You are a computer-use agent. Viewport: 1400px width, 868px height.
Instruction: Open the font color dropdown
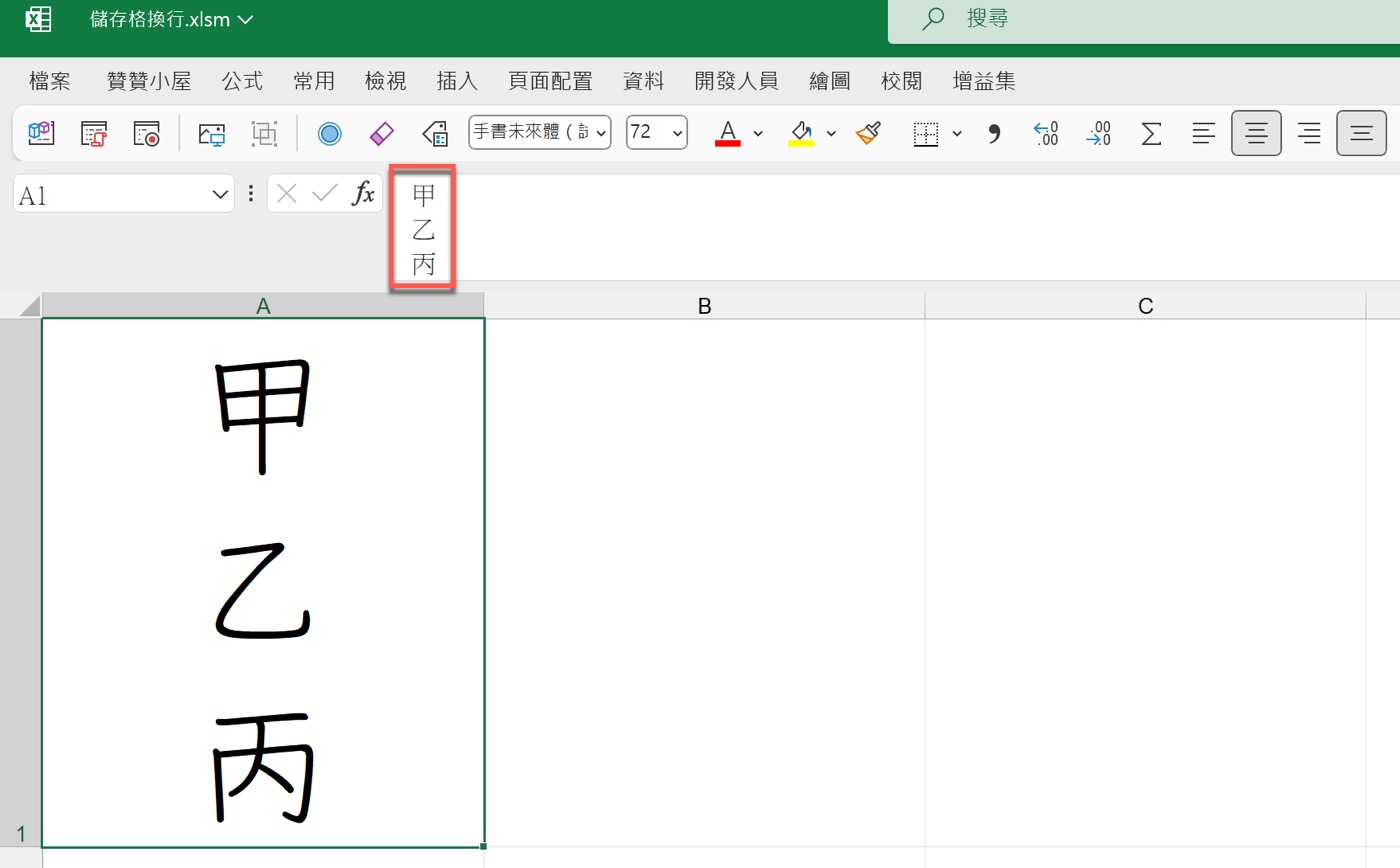(757, 133)
